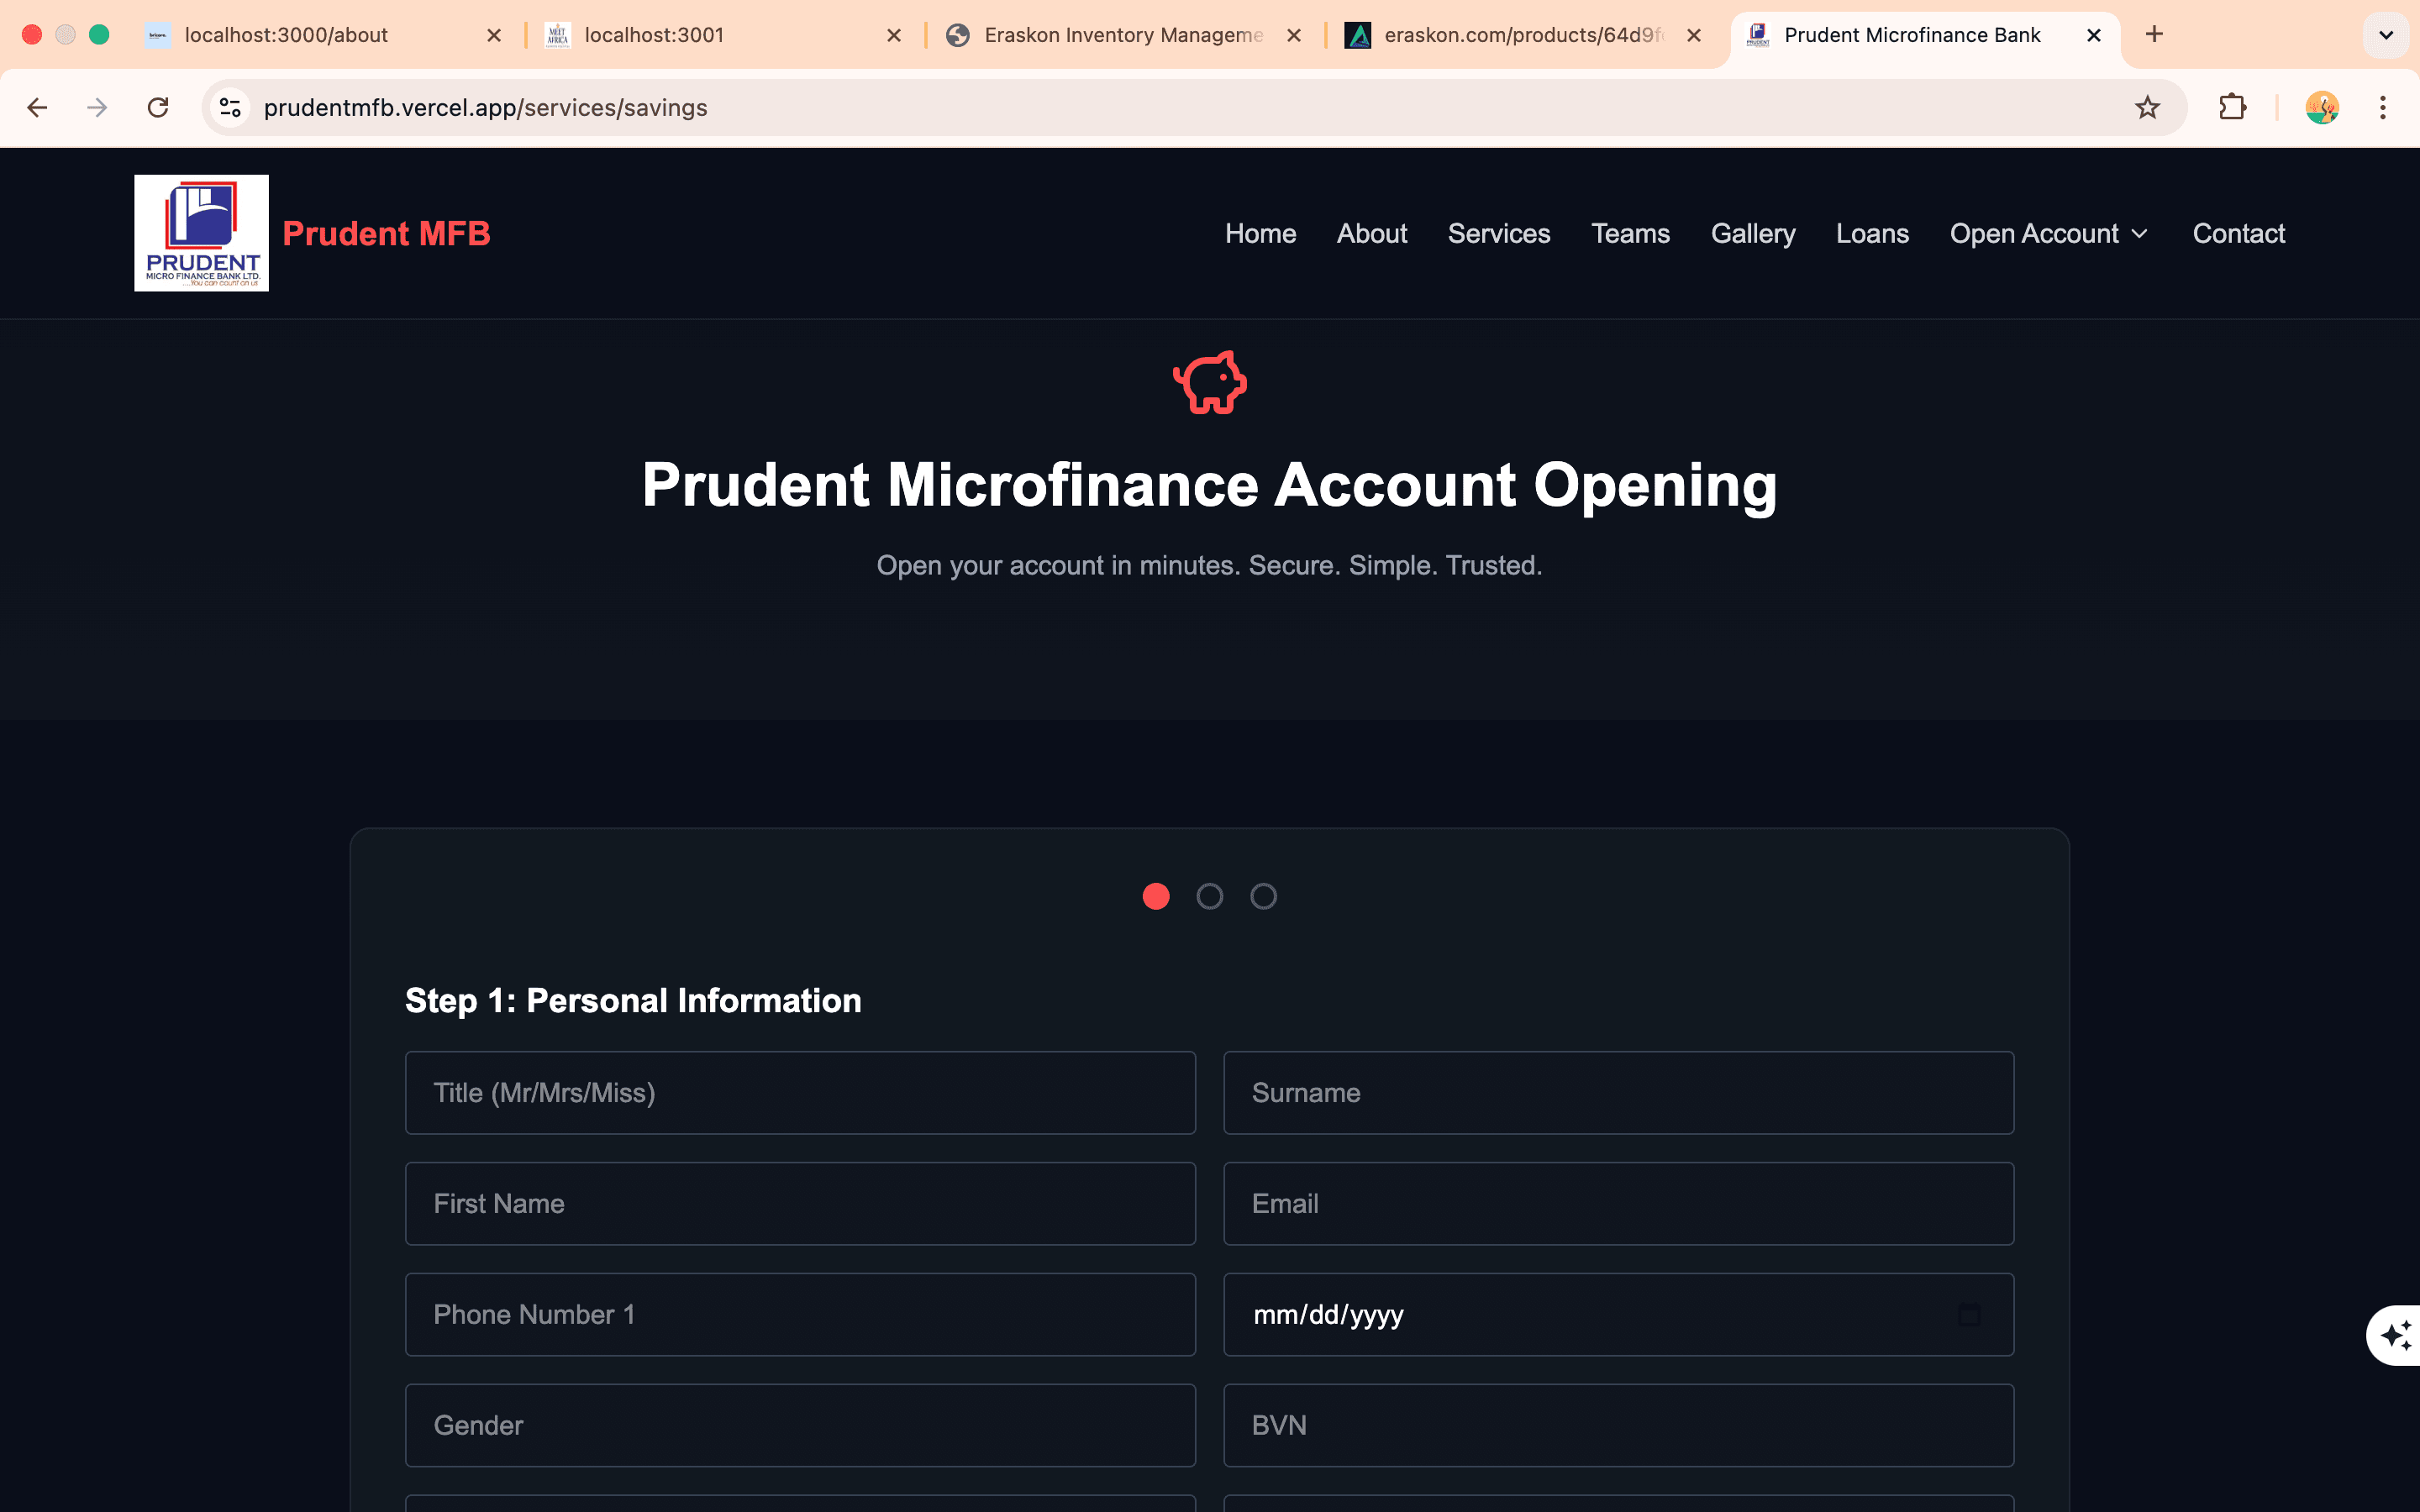Click the sparkle assistant icon at right edge
Image resolution: width=2420 pixels, height=1512 pixels.
tap(2395, 1335)
